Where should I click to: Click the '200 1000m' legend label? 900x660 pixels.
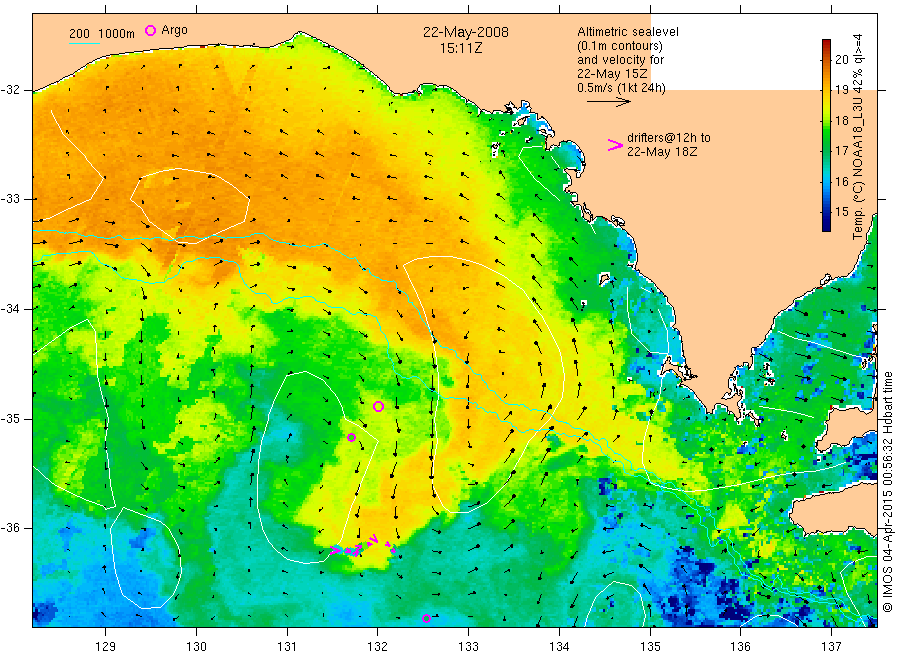(x=102, y=34)
